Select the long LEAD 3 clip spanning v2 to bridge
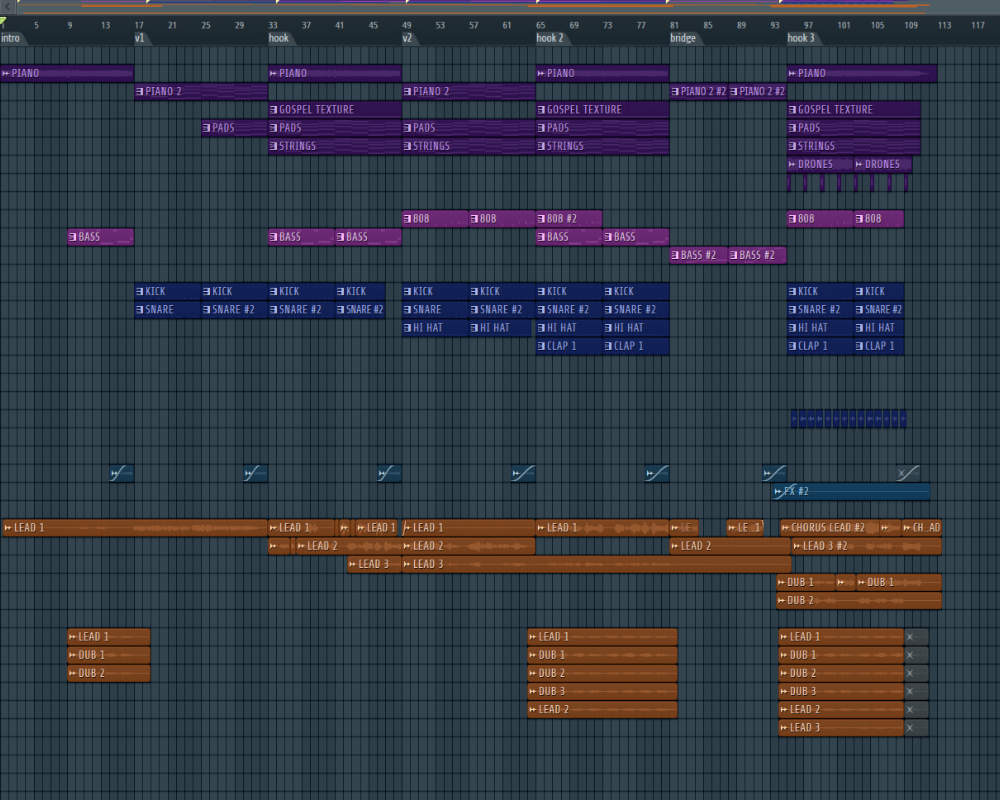Image resolution: width=1000 pixels, height=800 pixels. click(x=596, y=564)
